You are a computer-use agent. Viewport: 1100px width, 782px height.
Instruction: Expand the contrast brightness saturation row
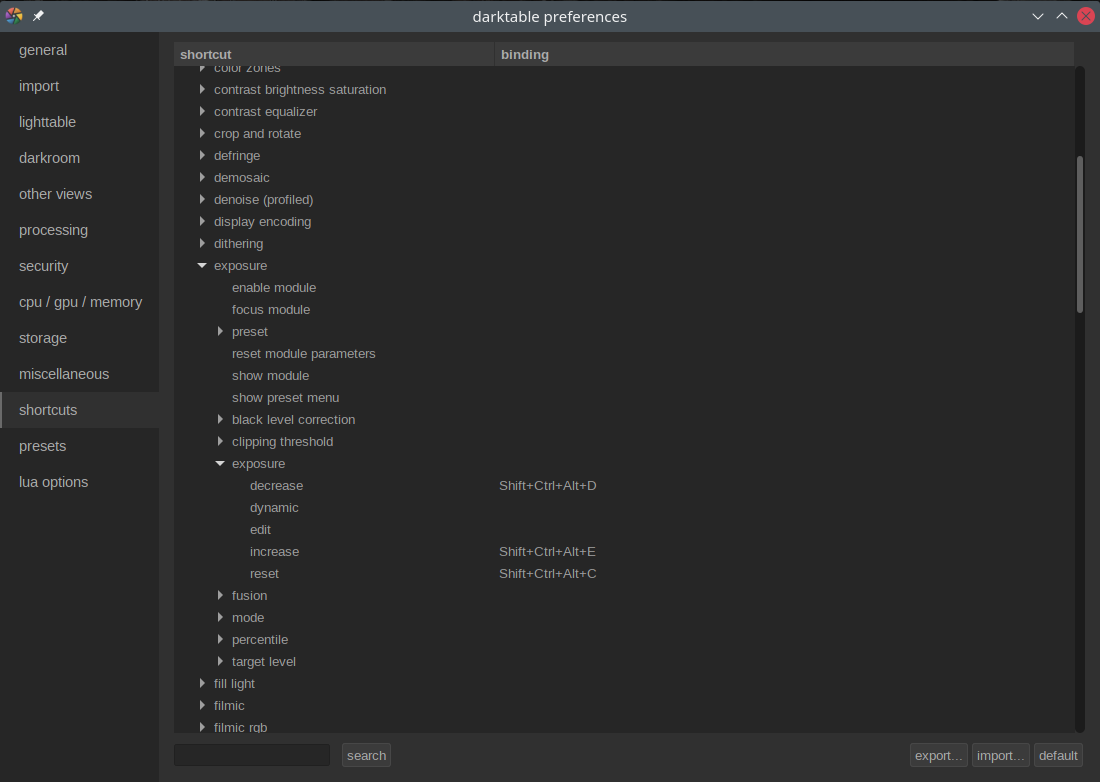(x=202, y=89)
